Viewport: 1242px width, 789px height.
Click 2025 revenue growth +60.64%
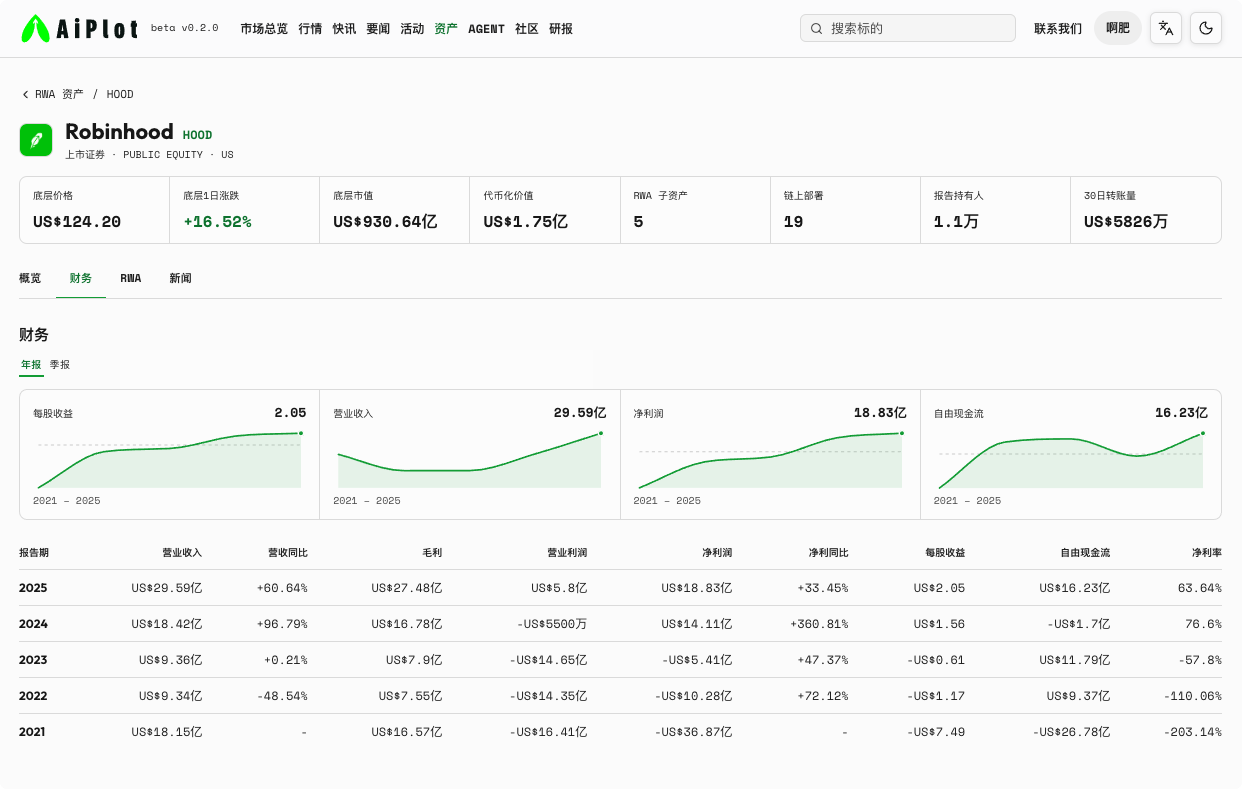(282, 588)
